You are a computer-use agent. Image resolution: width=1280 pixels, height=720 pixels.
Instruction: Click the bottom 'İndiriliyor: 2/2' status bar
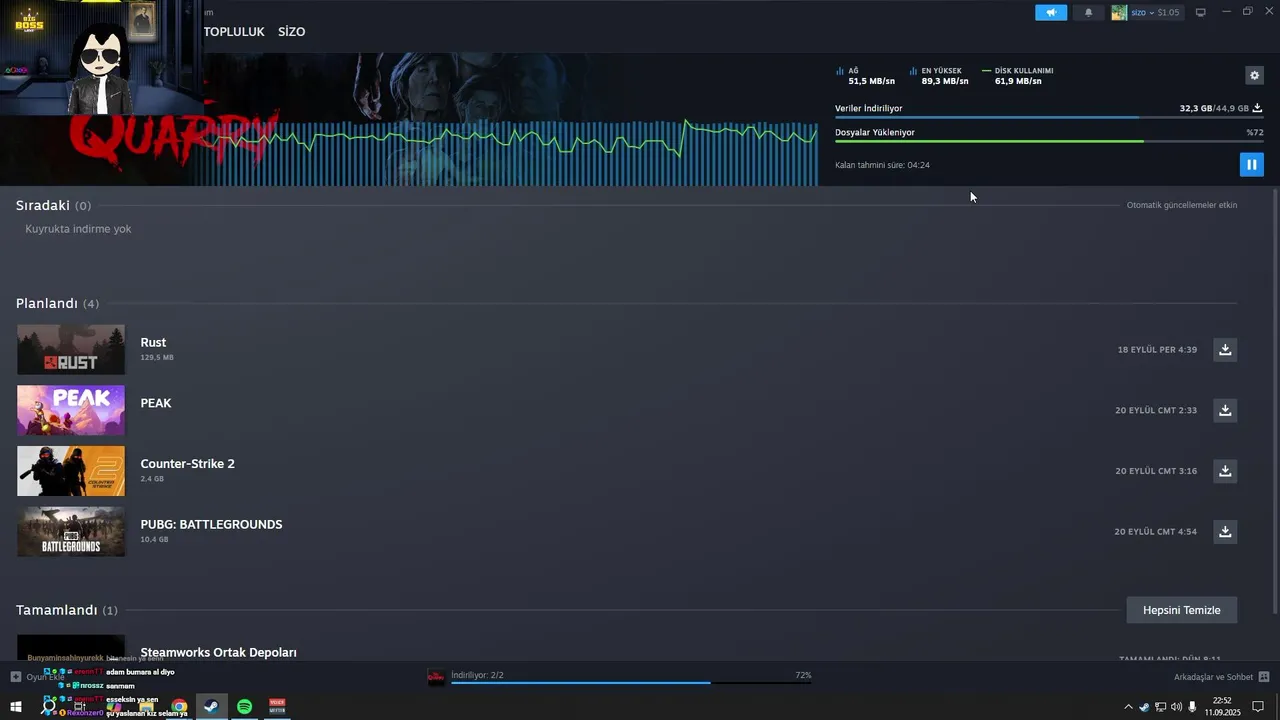(630, 678)
